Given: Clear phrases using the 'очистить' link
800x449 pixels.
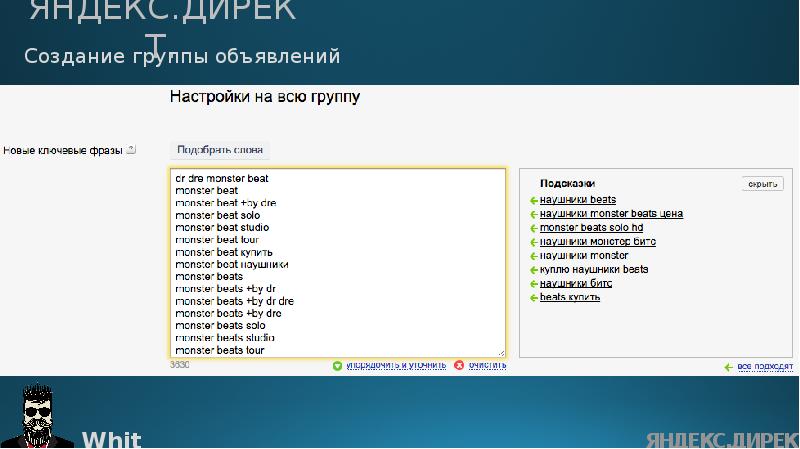Looking at the screenshot, I should tap(487, 366).
